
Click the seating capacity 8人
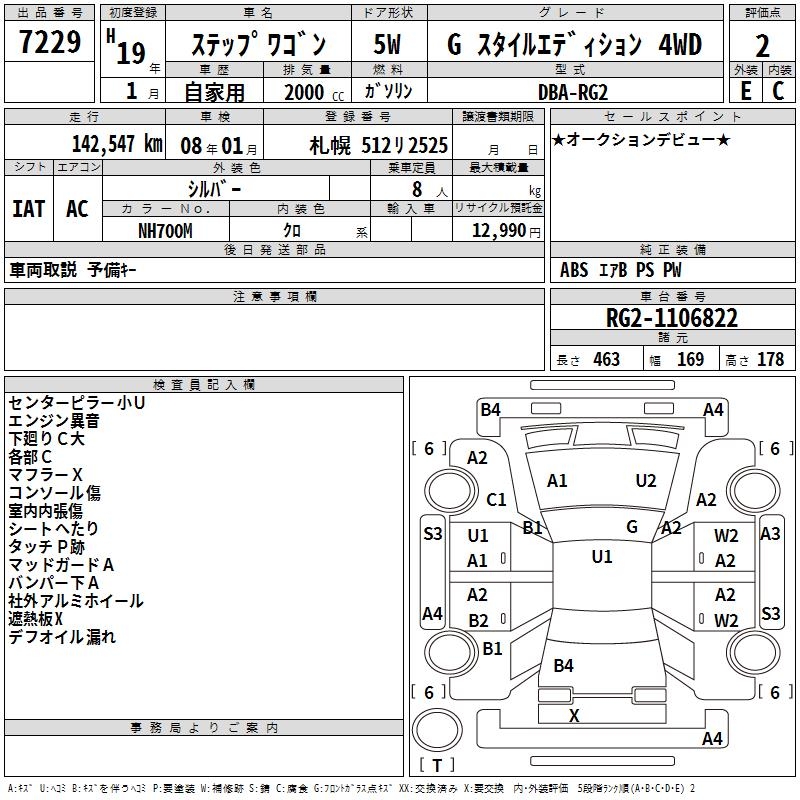coord(430,189)
